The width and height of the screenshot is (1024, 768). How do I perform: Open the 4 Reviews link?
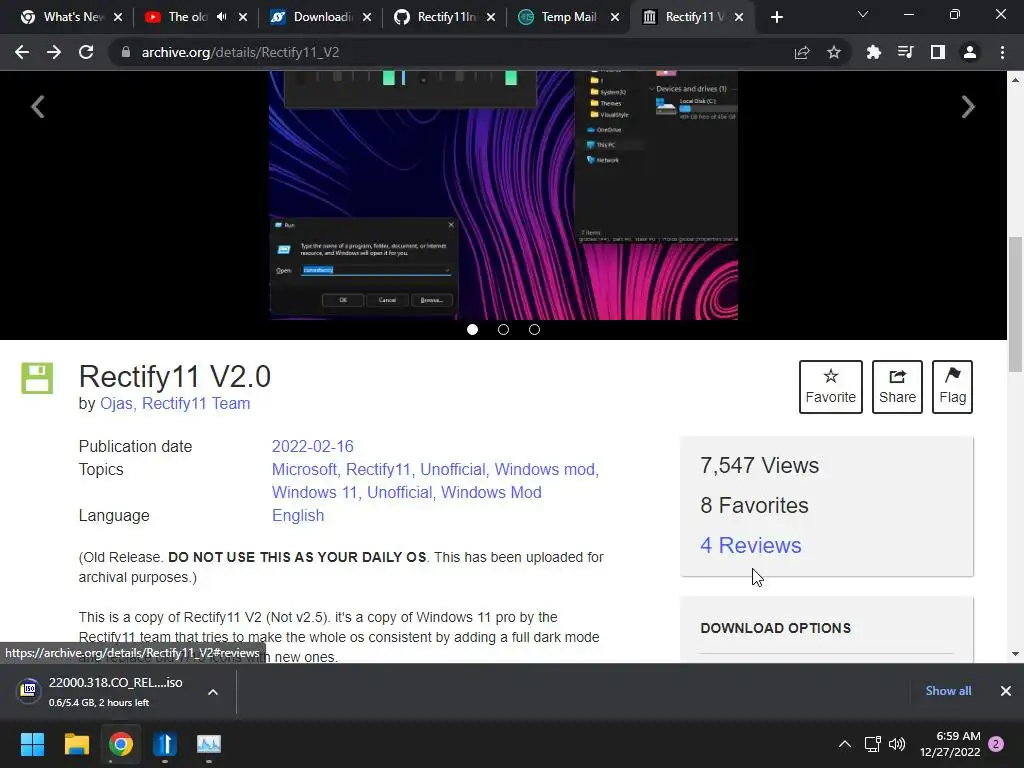750,545
